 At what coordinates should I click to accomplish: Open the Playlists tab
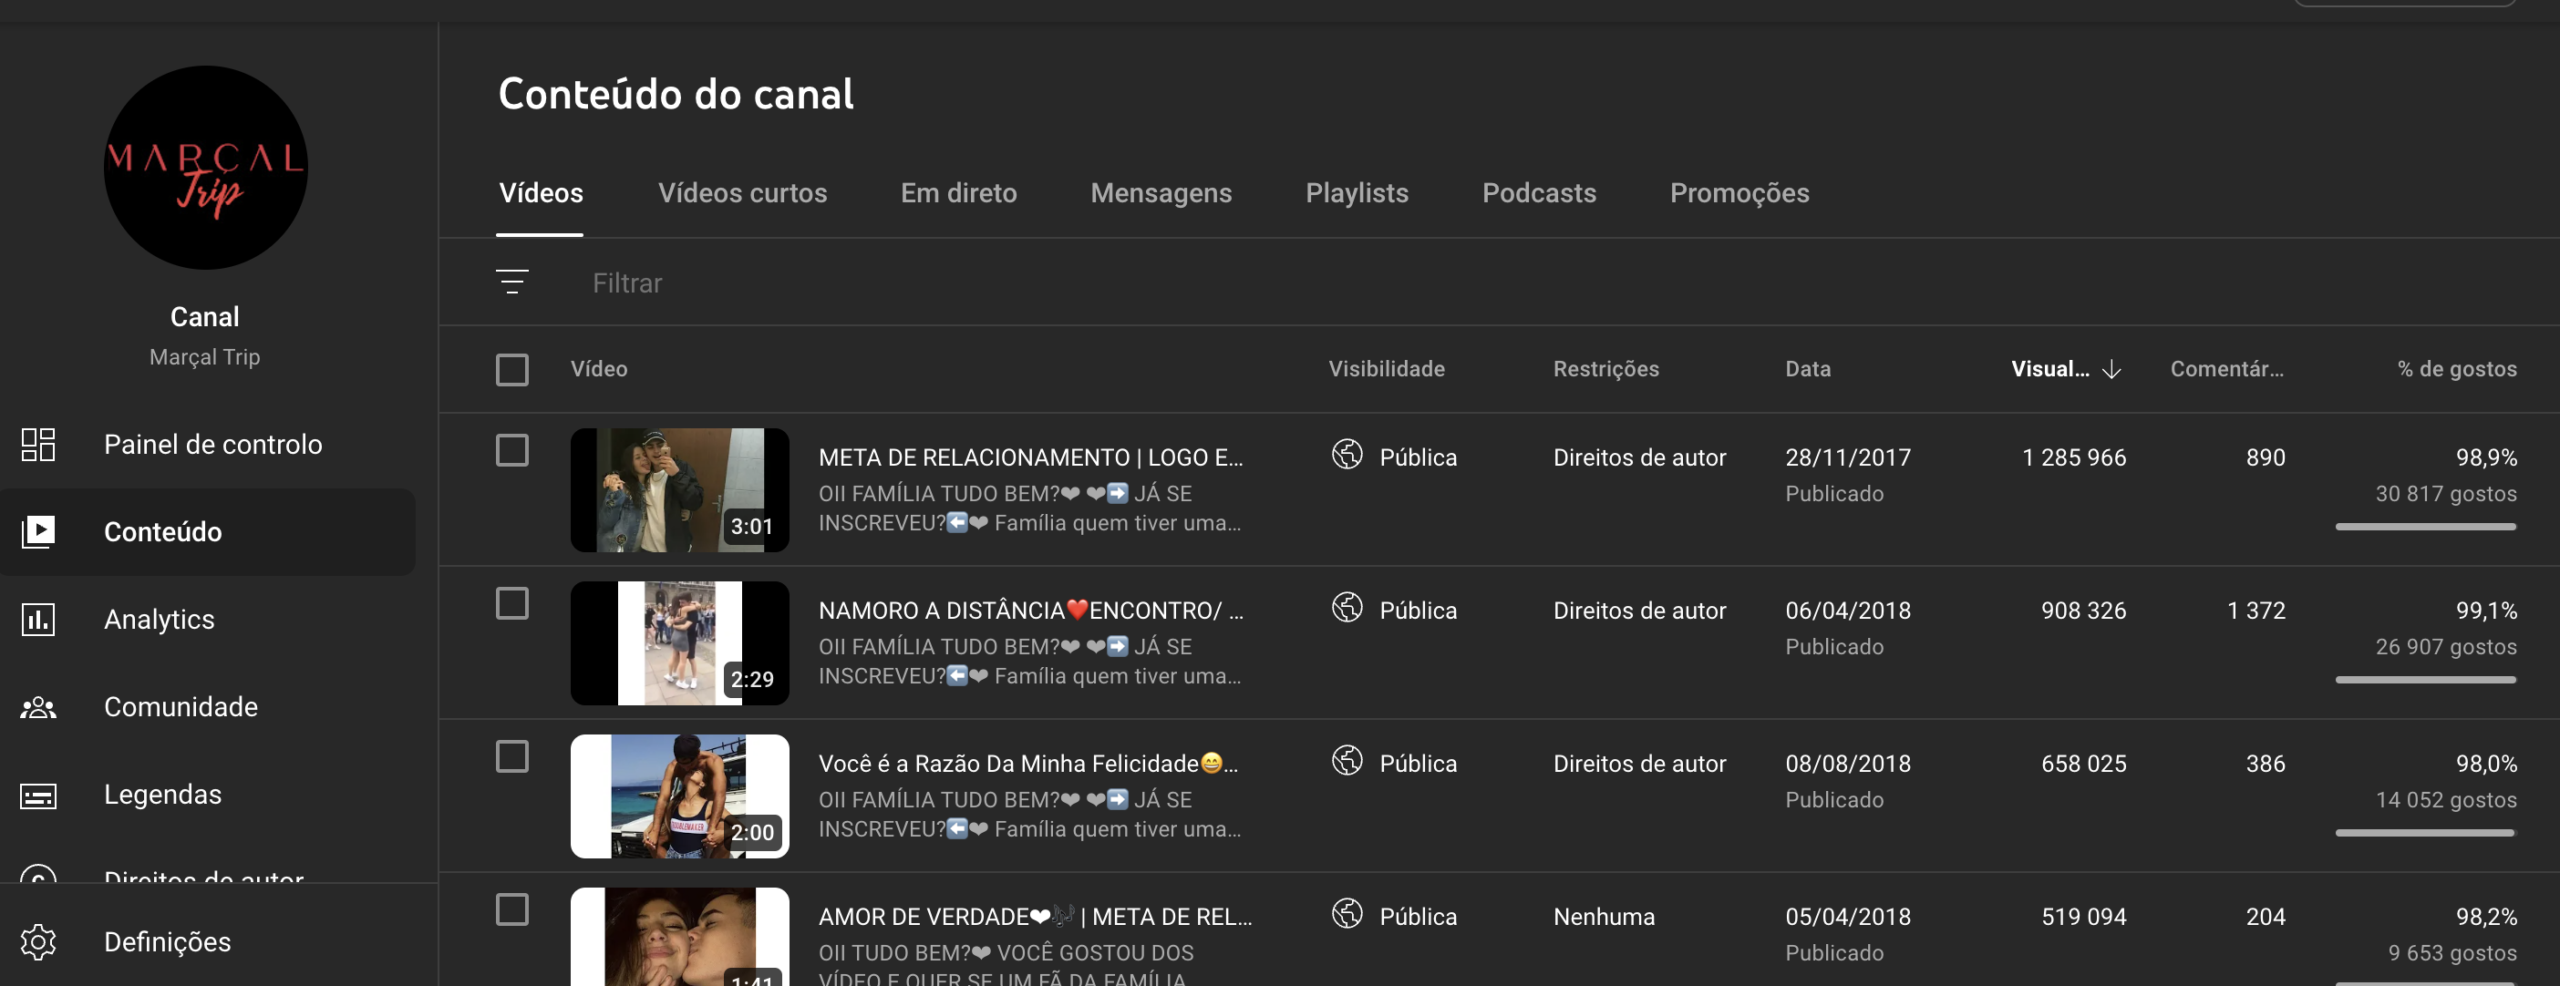[x=1356, y=193]
